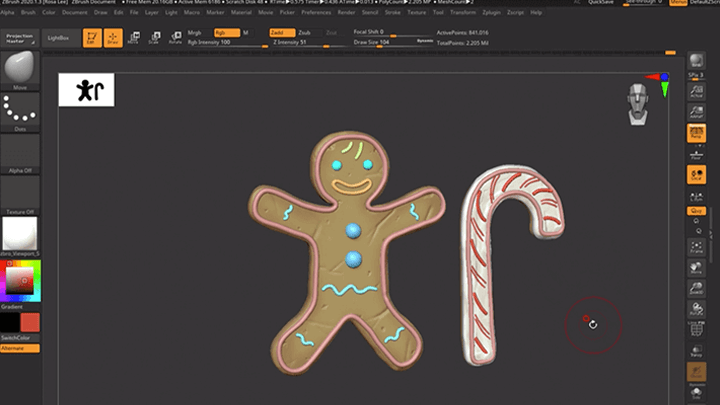Screen dimensions: 720x405
Task: Toggle the Edit mode button
Action: [92, 38]
